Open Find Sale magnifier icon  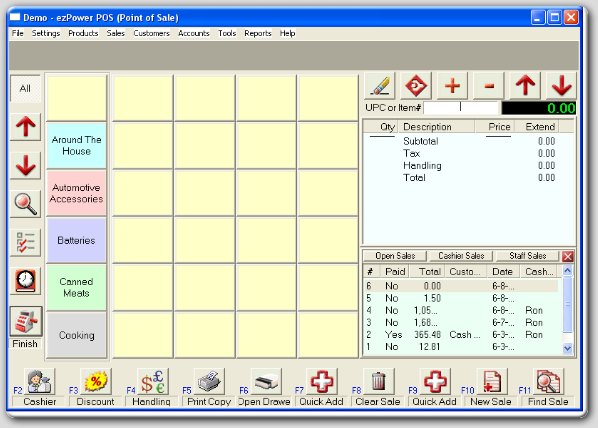pyautogui.click(x=548, y=381)
